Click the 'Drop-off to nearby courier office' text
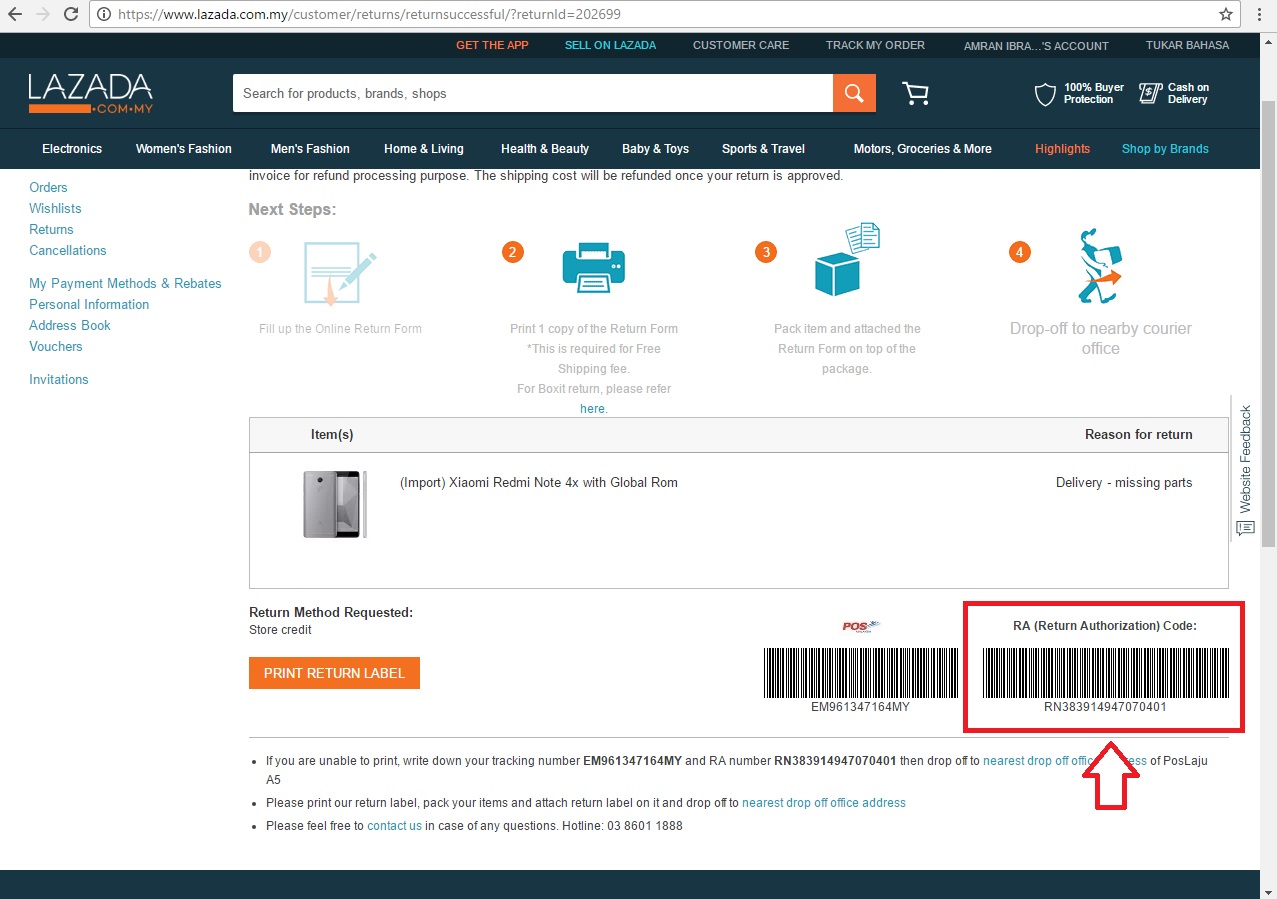The image size is (1277, 899). point(1100,338)
